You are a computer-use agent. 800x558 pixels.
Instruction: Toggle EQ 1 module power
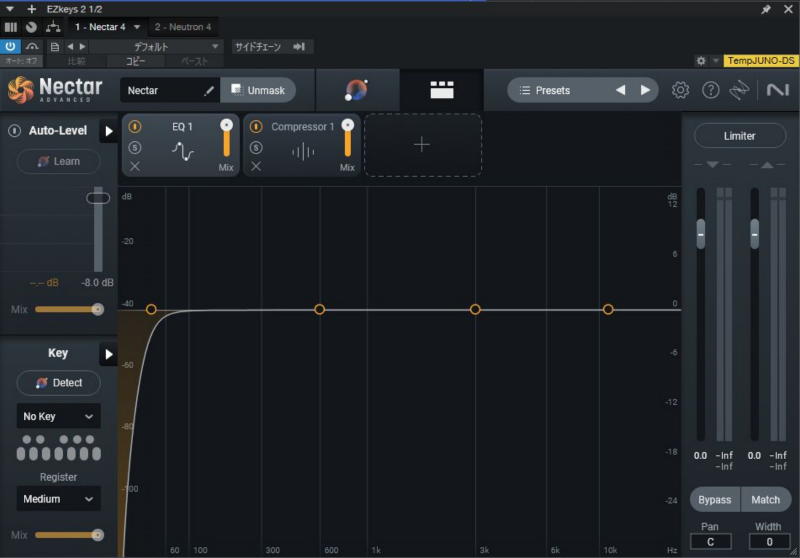(135, 127)
